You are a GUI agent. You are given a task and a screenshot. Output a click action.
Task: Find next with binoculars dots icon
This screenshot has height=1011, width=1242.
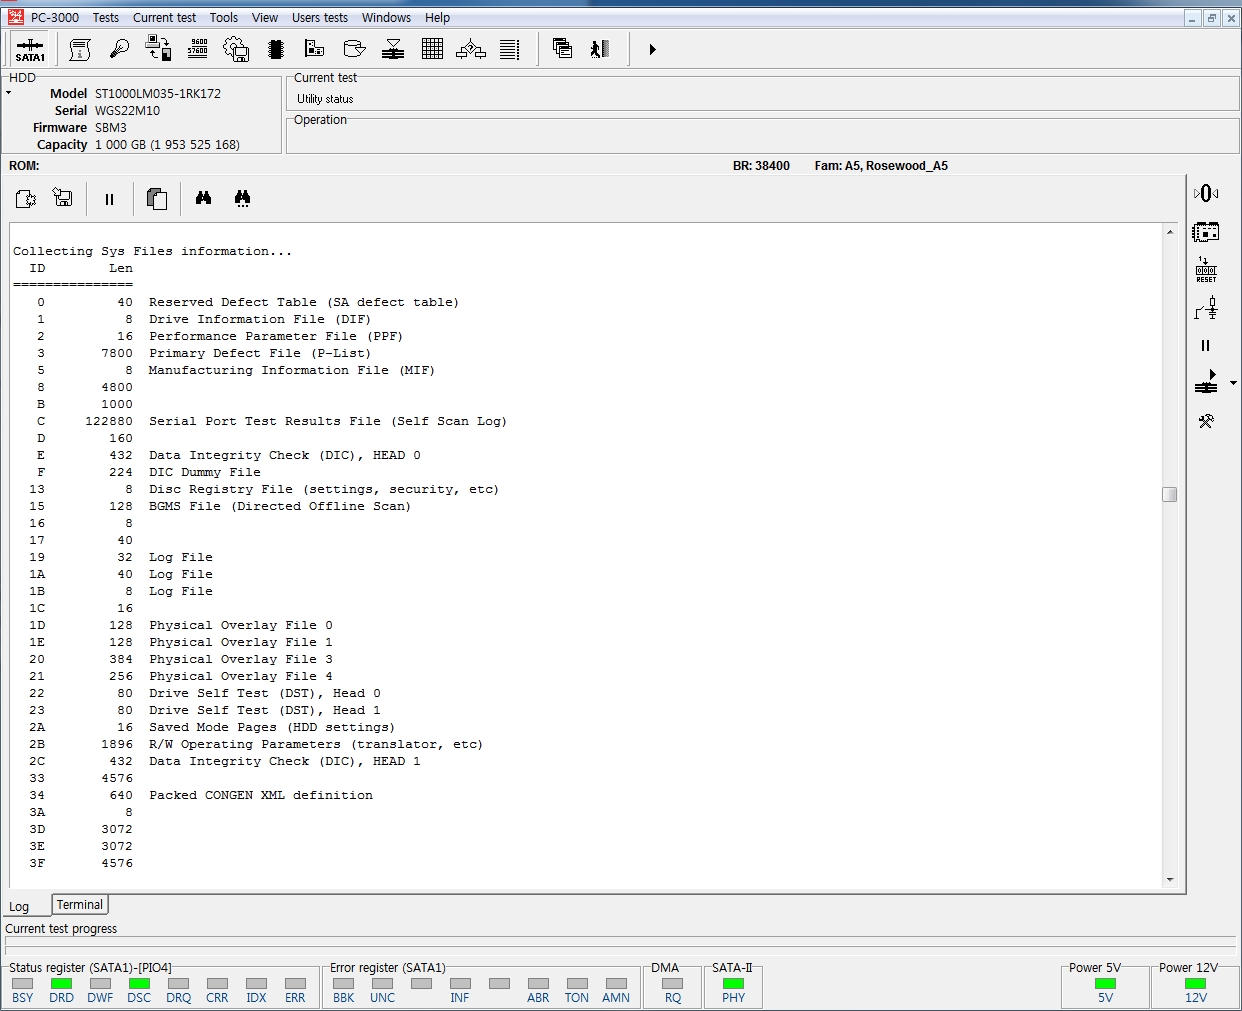click(242, 198)
